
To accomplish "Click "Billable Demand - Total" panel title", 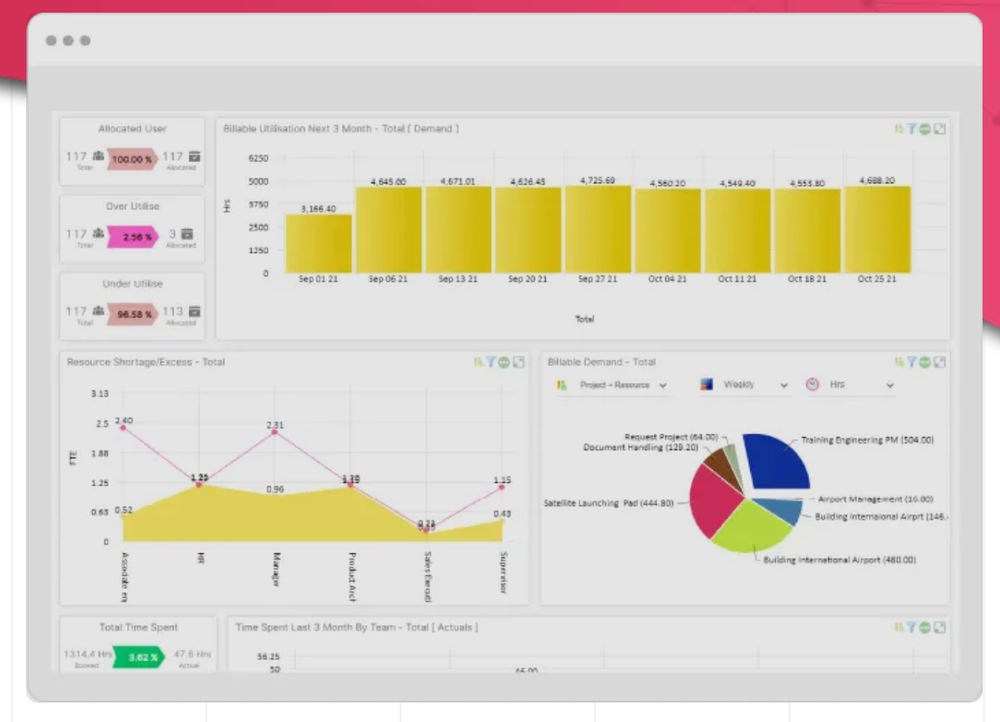I will point(601,362).
